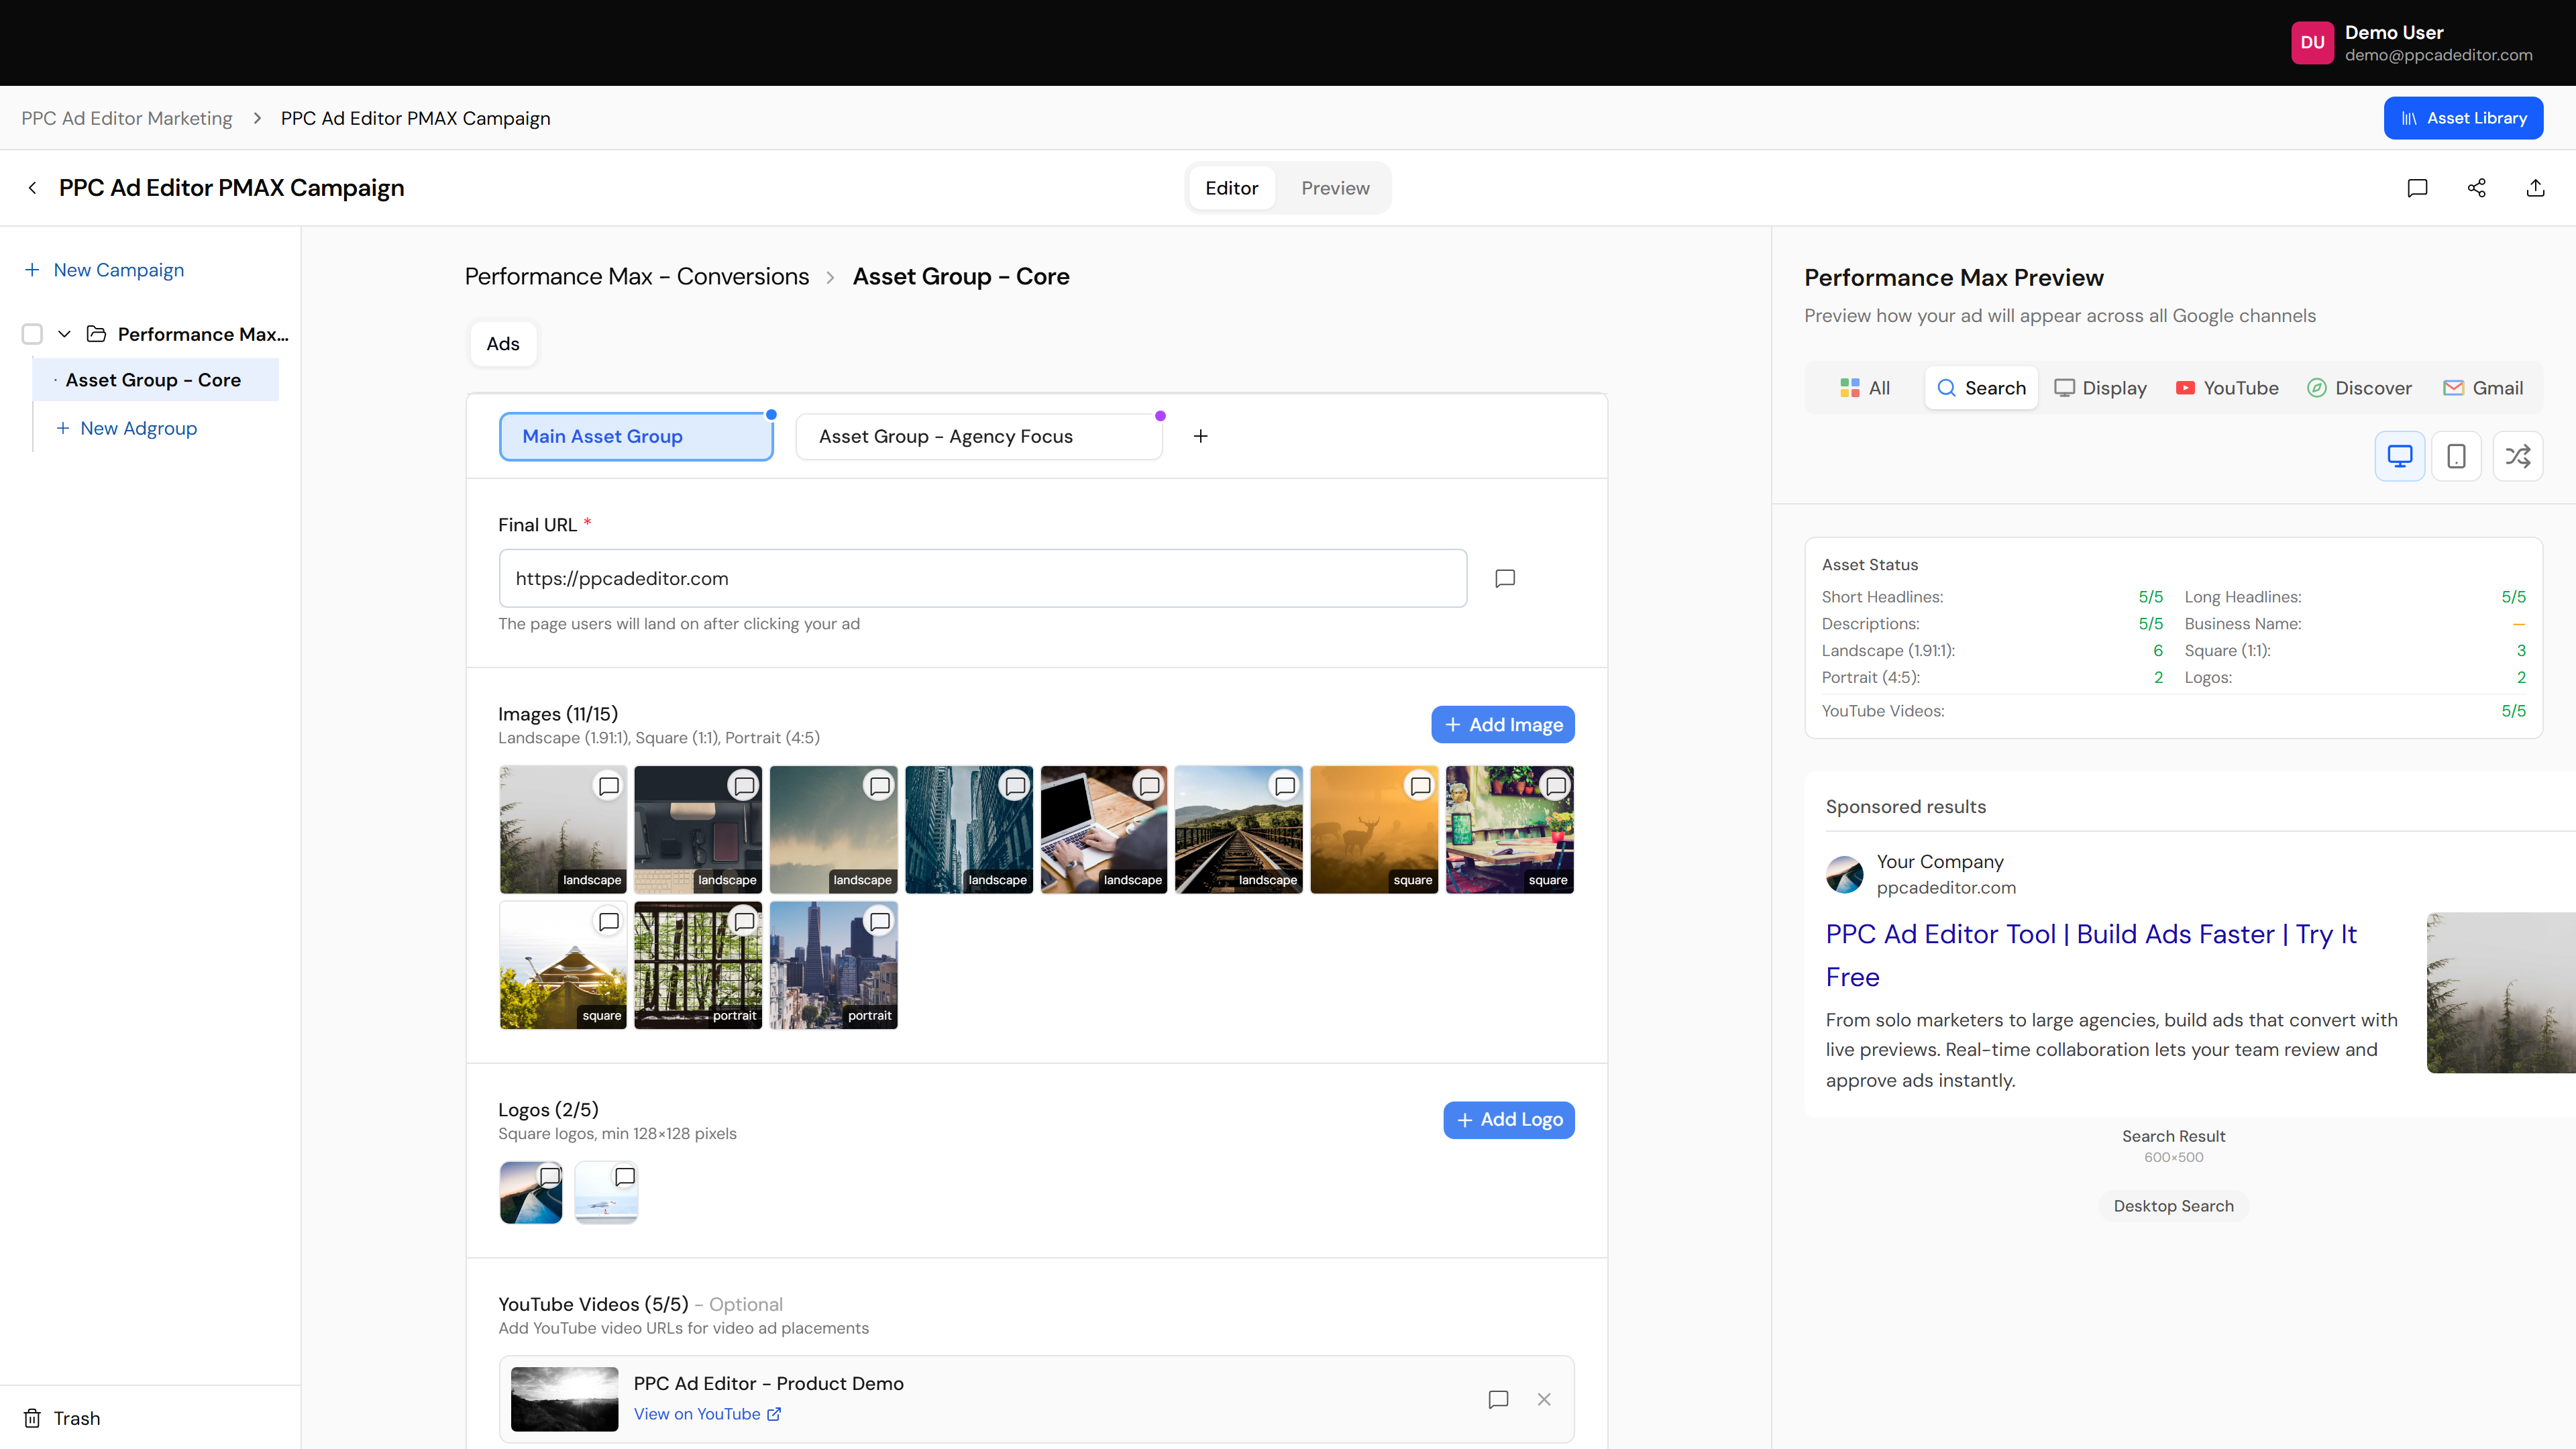Click PPC Ad Editor PMAX Campaign breadcrumb

(x=416, y=118)
